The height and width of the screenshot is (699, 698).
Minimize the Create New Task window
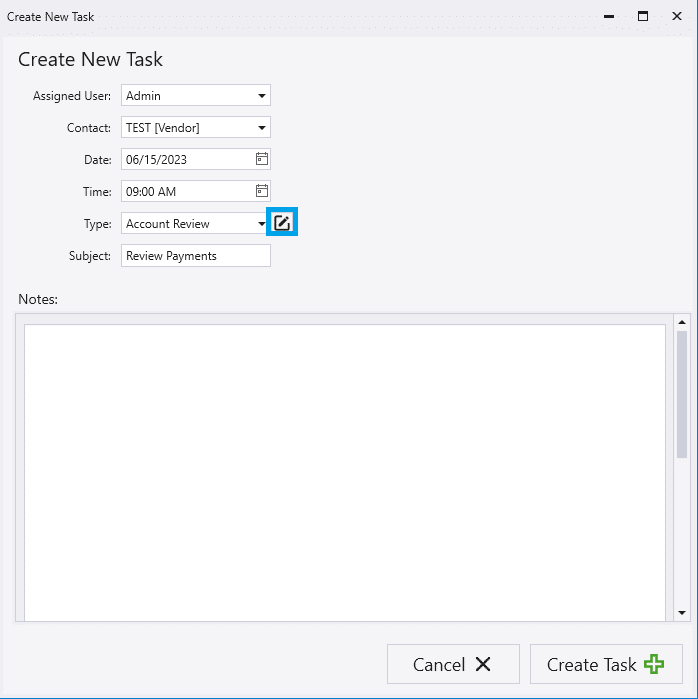(x=607, y=16)
